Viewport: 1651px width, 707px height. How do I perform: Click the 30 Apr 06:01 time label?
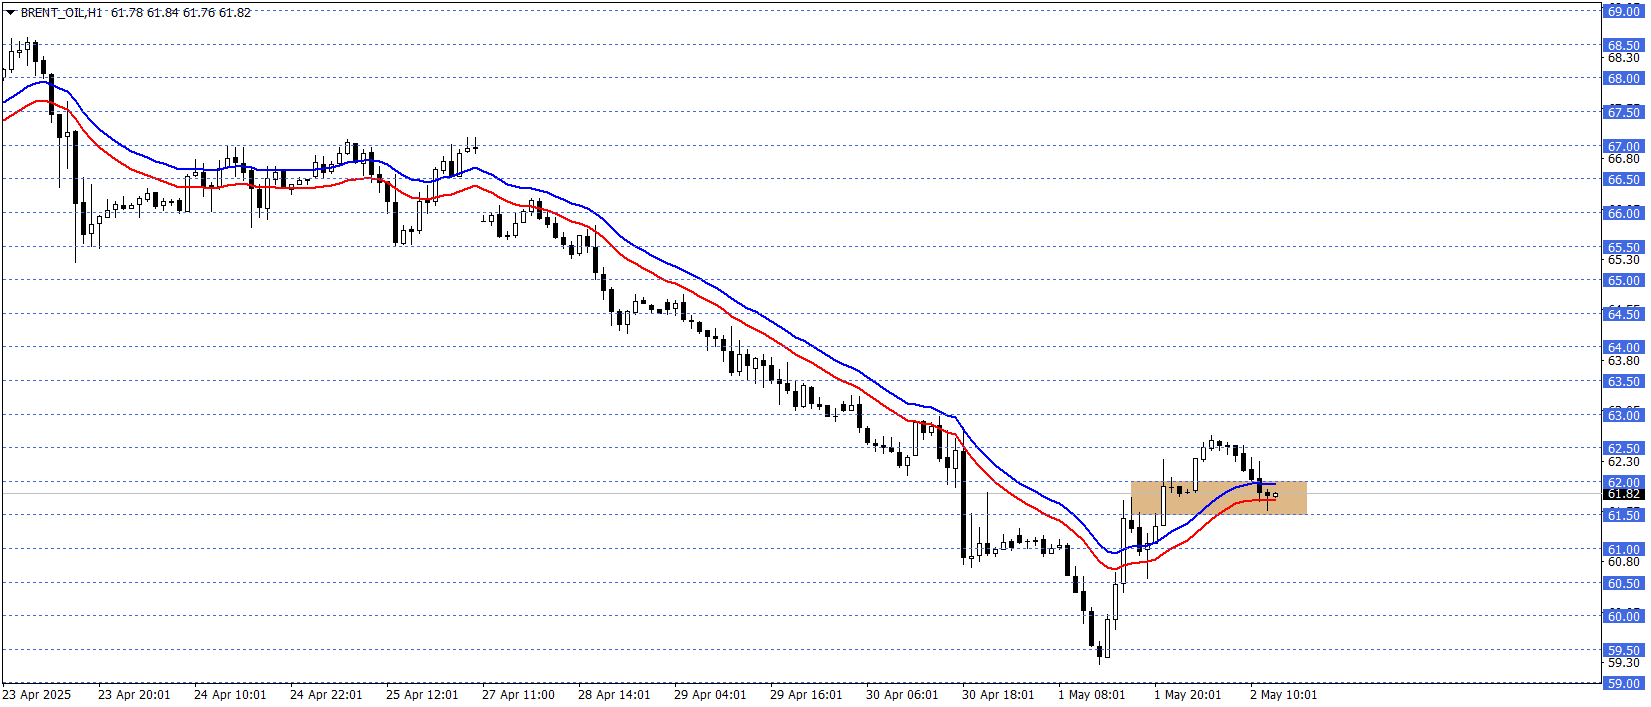[902, 695]
